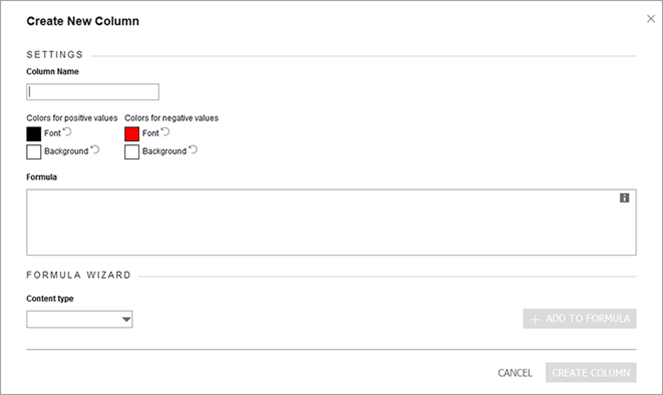This screenshot has height=395, width=663.
Task: Click the Content type label
Action: [50, 299]
